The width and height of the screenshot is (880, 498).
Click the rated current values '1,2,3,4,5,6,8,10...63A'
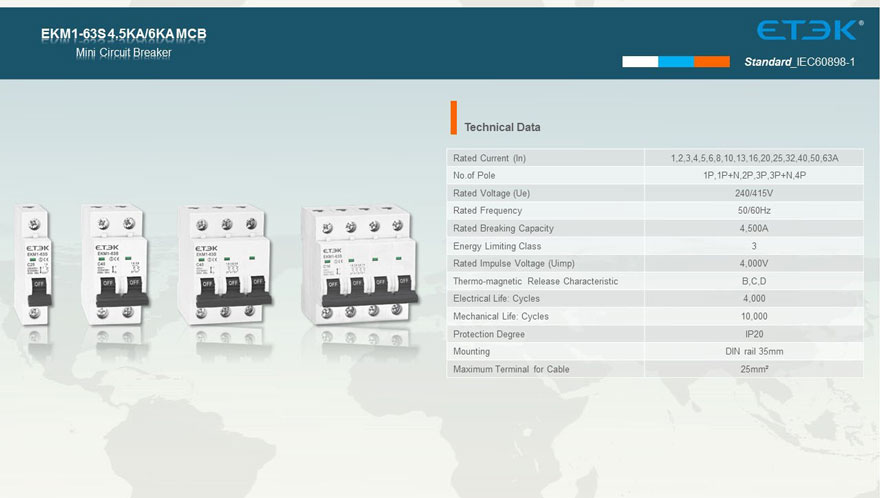[x=754, y=158]
